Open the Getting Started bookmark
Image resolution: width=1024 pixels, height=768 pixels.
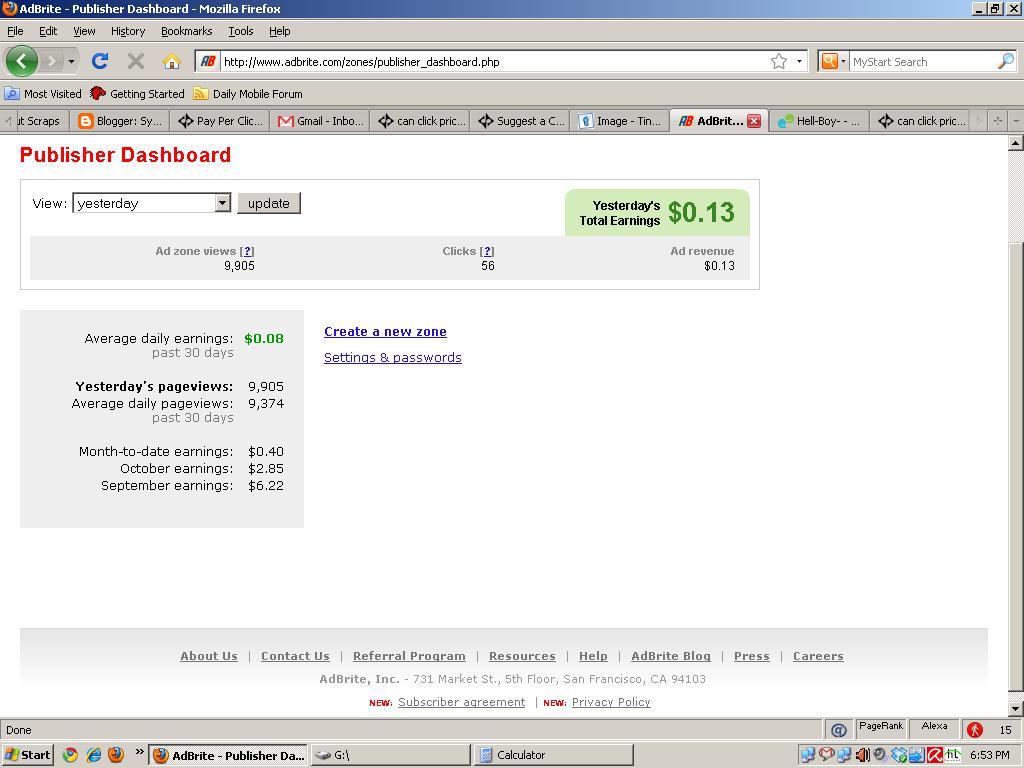(x=138, y=94)
